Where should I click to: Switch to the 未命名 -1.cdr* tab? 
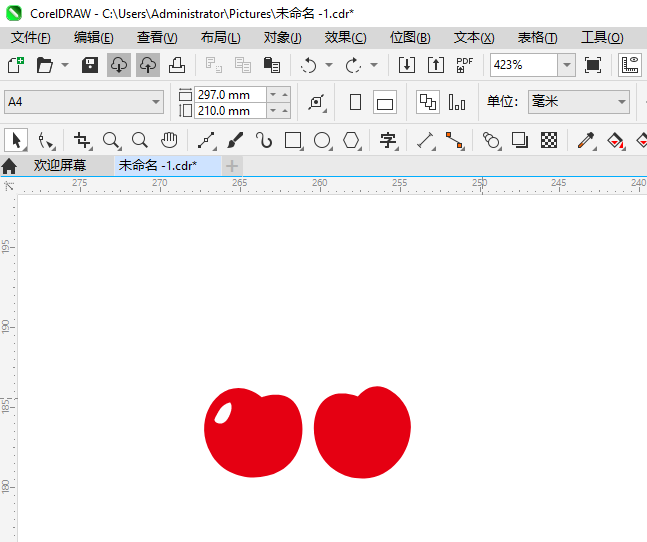[167, 166]
